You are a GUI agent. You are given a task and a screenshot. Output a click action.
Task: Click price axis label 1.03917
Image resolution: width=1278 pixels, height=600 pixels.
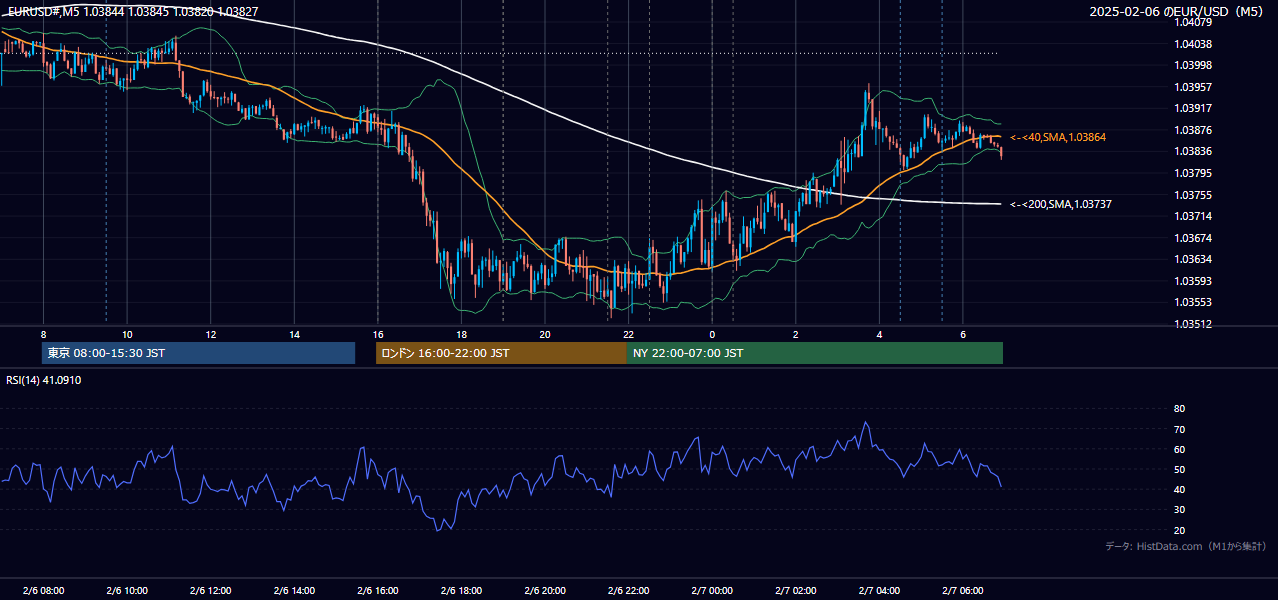tap(1194, 108)
